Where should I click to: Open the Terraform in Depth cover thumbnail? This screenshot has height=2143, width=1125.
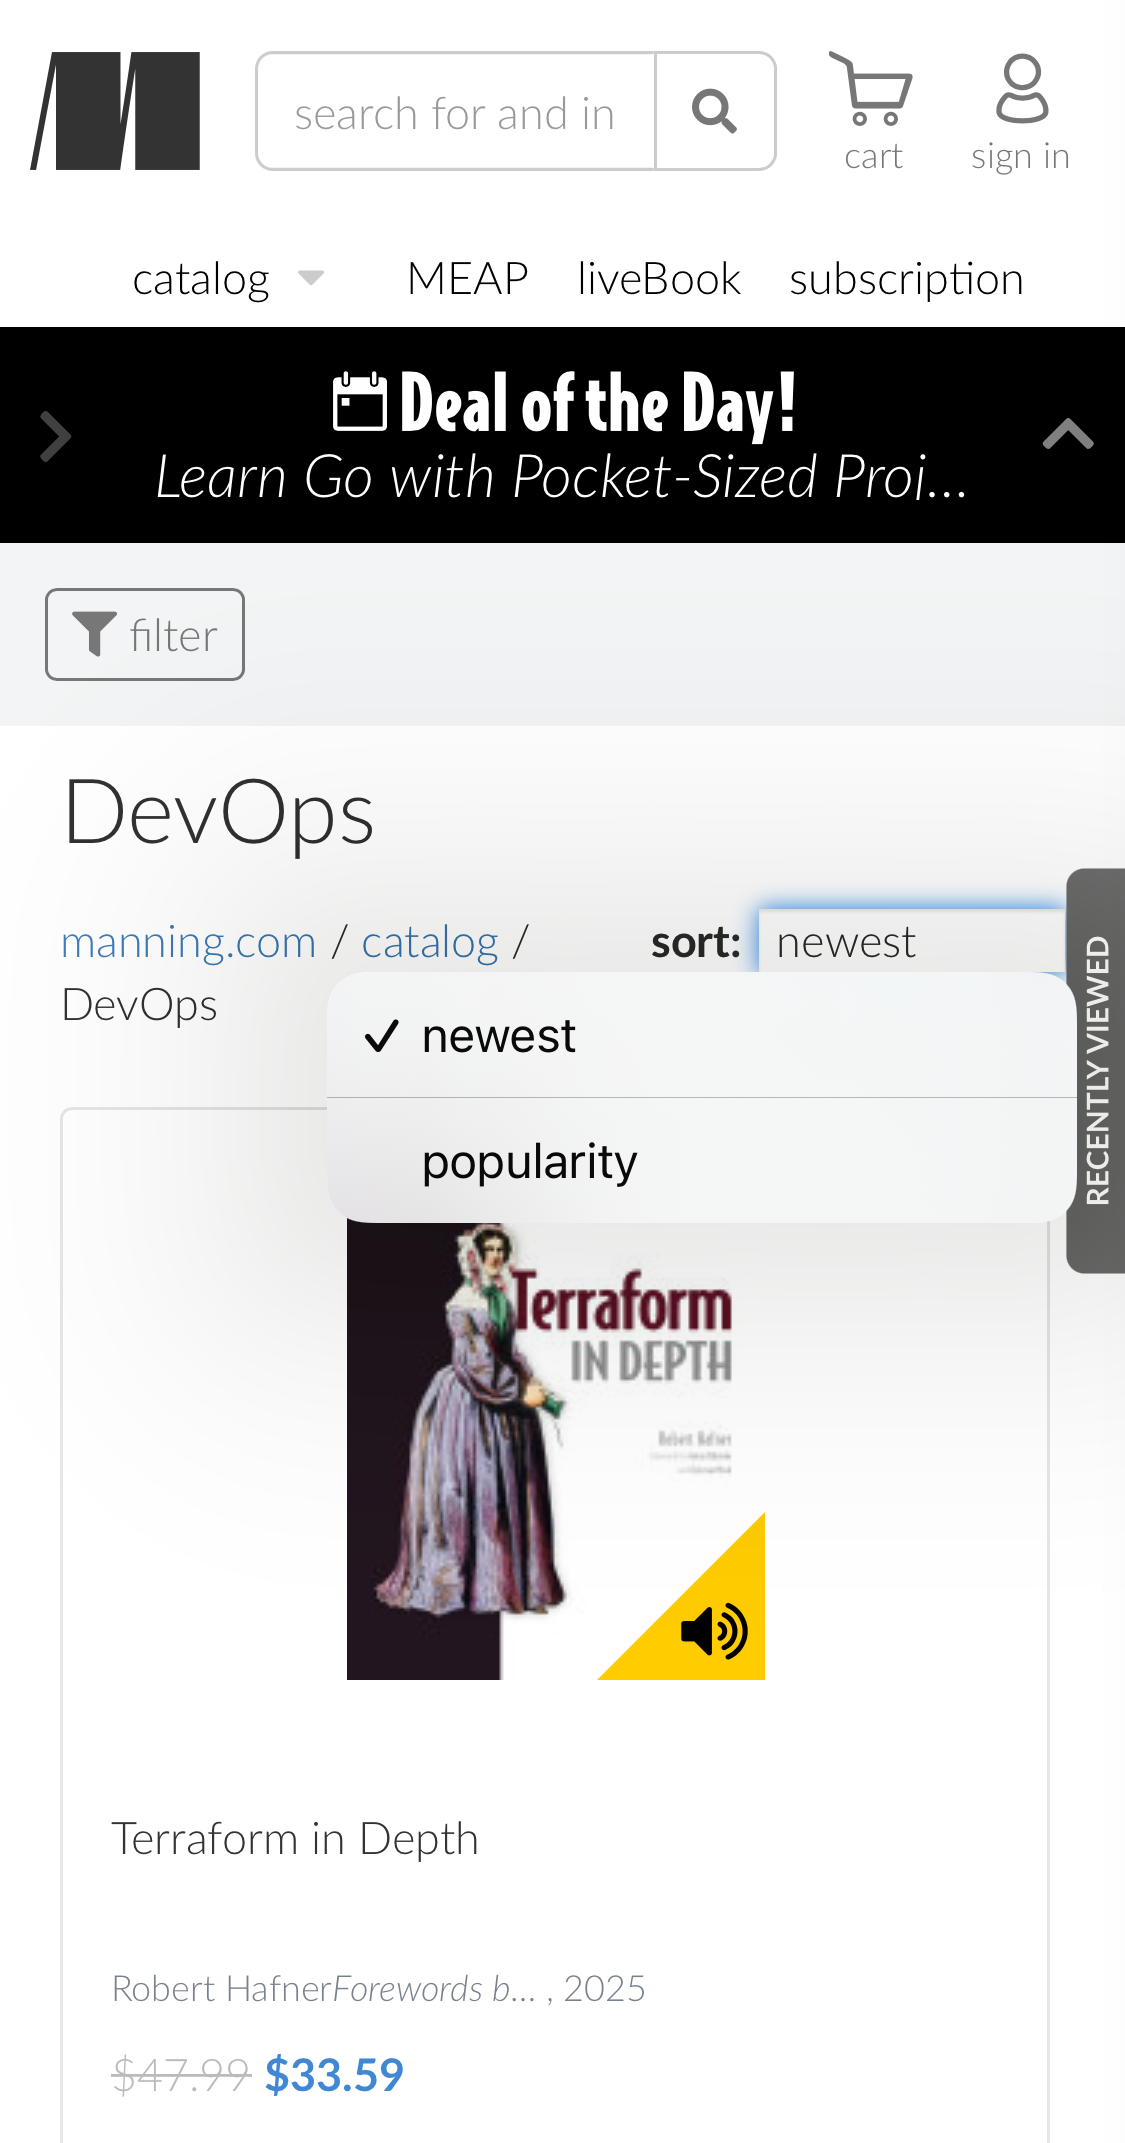(x=556, y=1450)
